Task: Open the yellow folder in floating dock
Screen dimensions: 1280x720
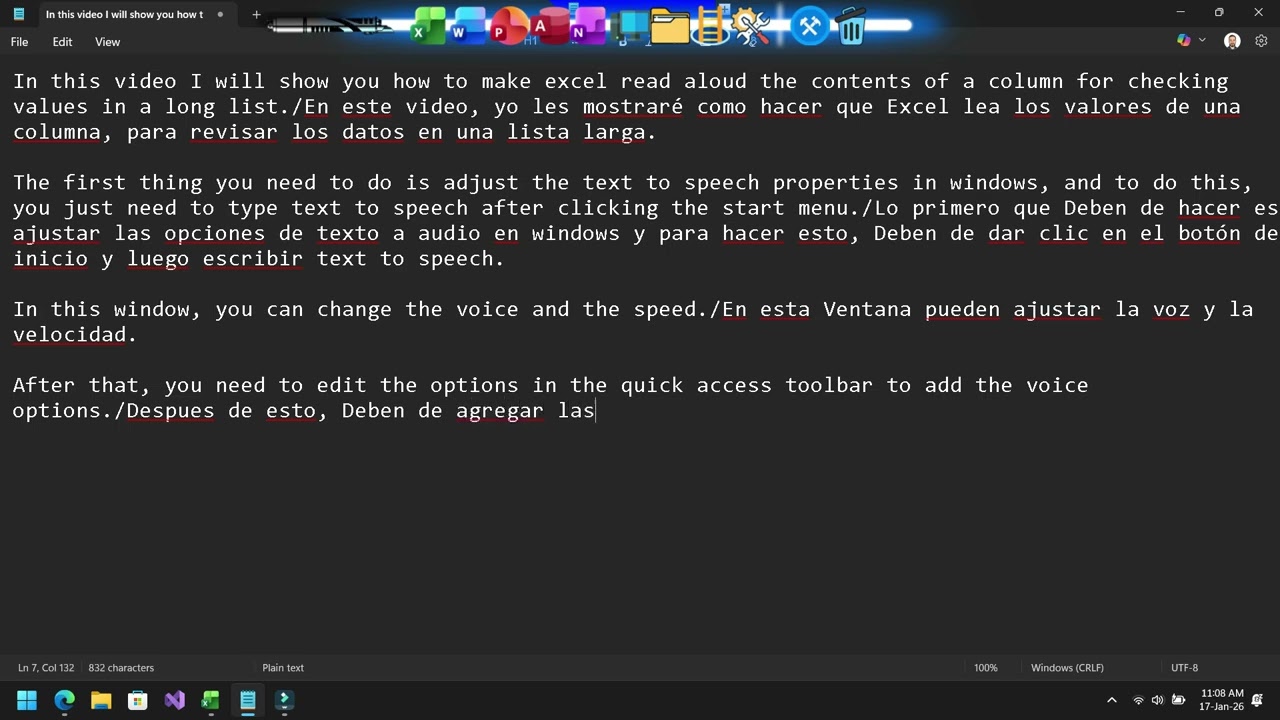Action: tap(670, 27)
